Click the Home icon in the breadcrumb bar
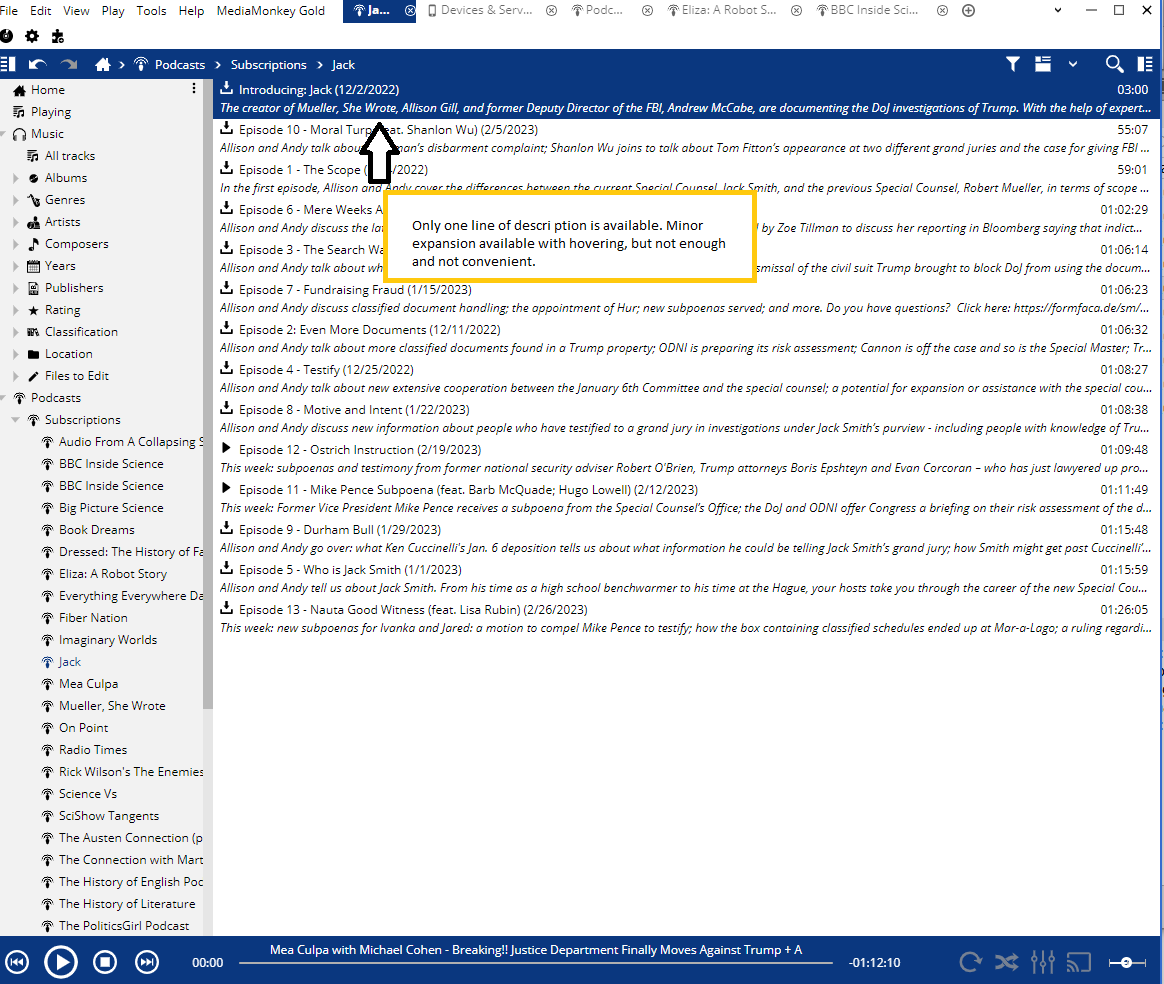 pos(102,65)
